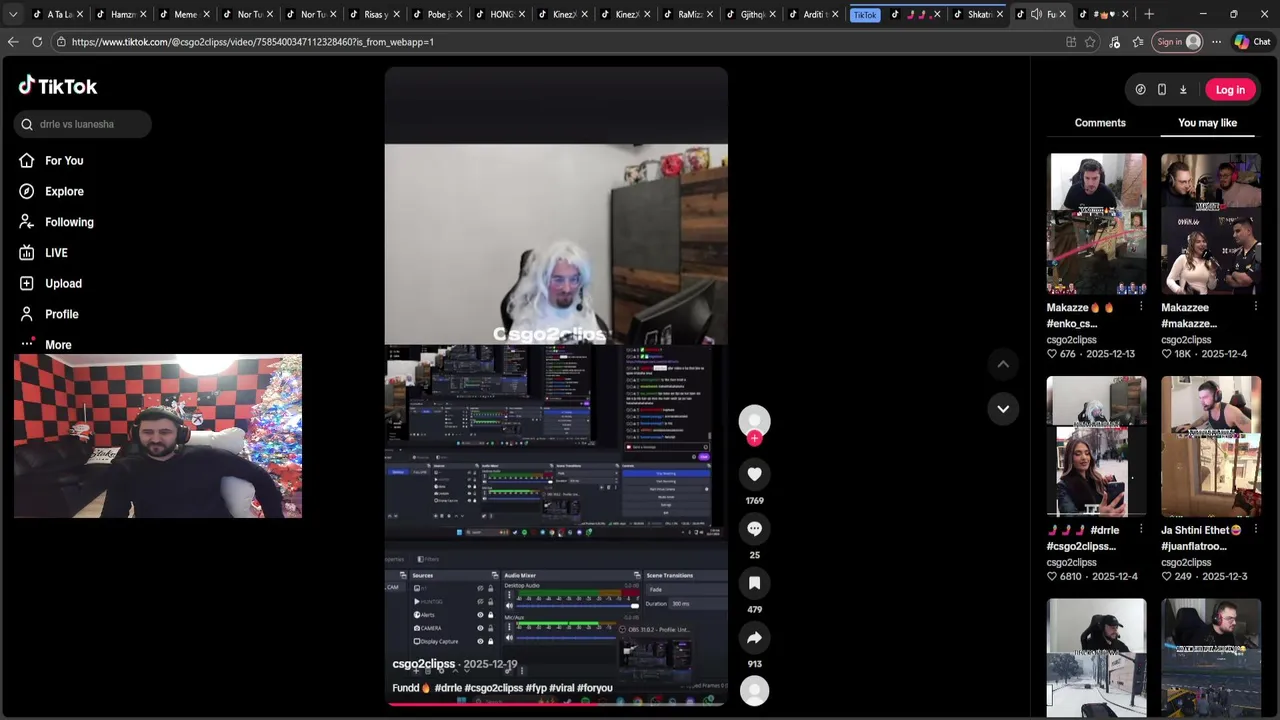The height and width of the screenshot is (720, 1280).
Task: Open csgo2clipss author under Makazze #enko_cs card
Action: 1072,340
